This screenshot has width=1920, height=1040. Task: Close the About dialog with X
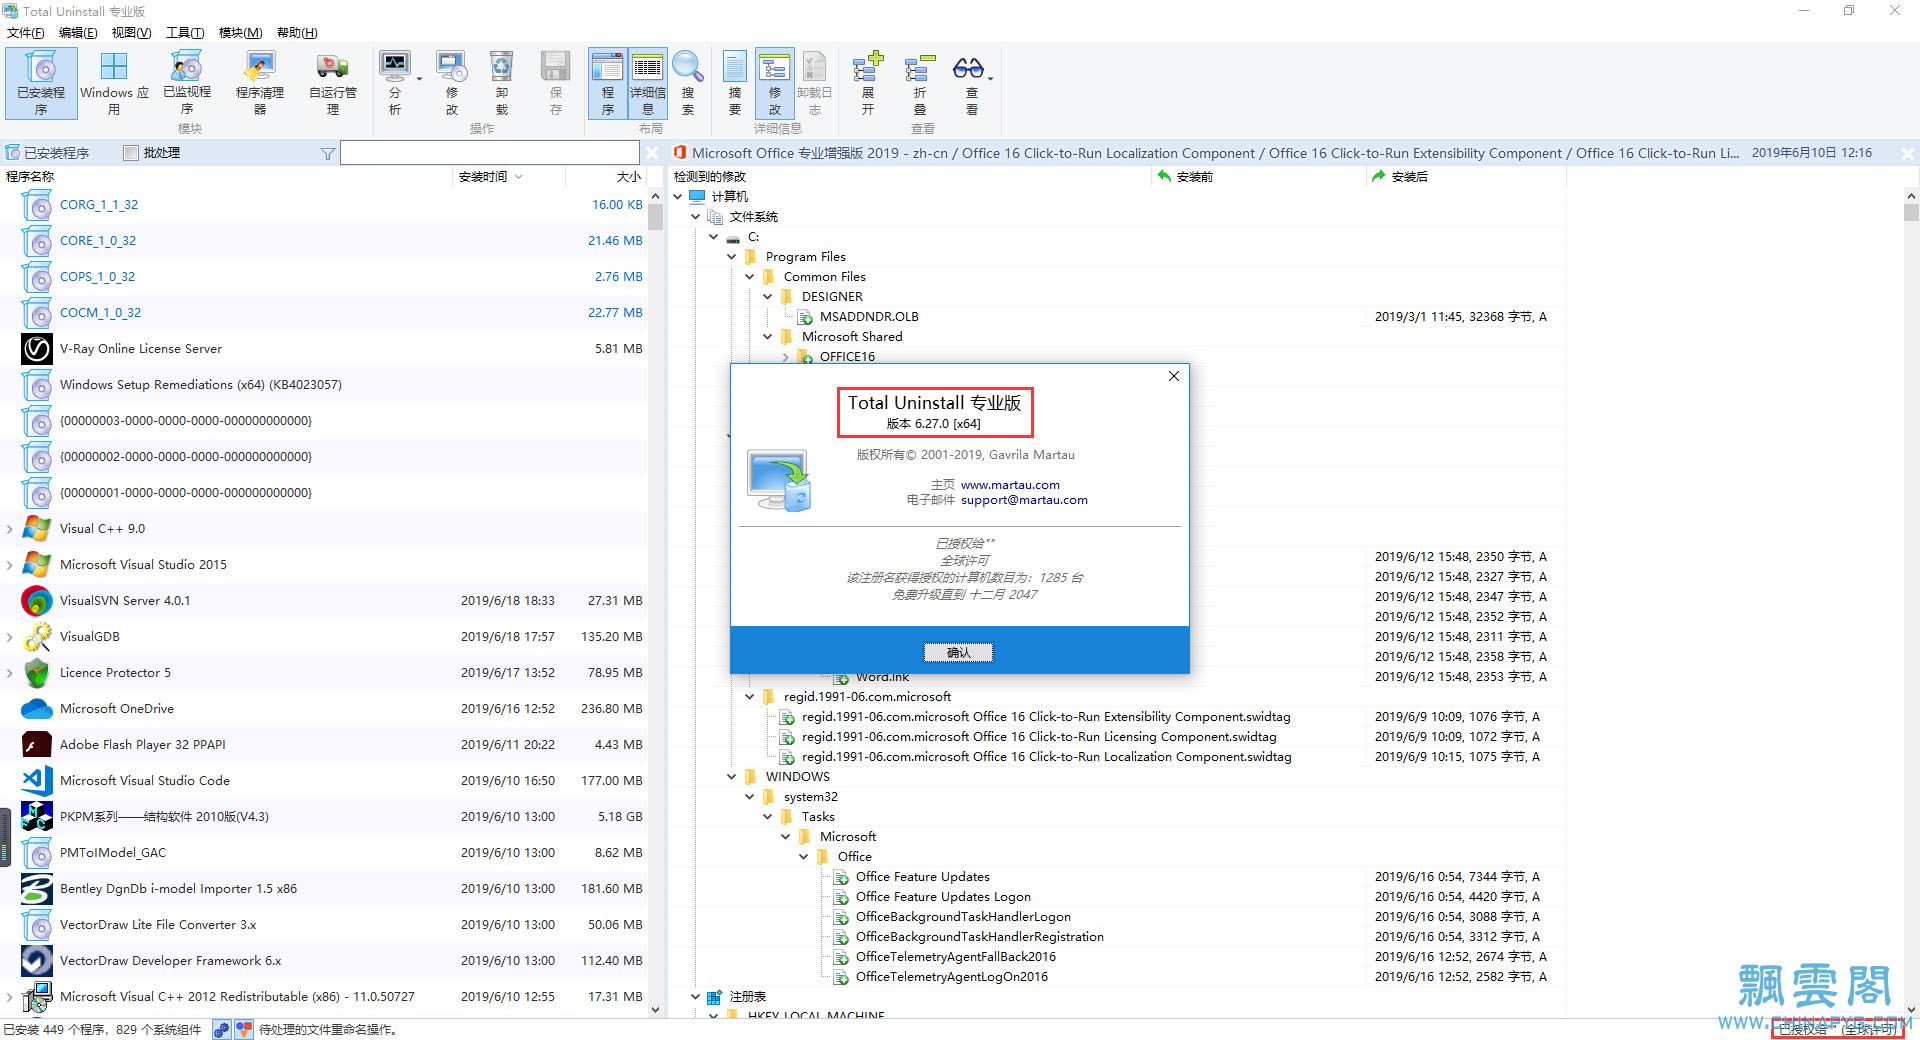click(1174, 376)
